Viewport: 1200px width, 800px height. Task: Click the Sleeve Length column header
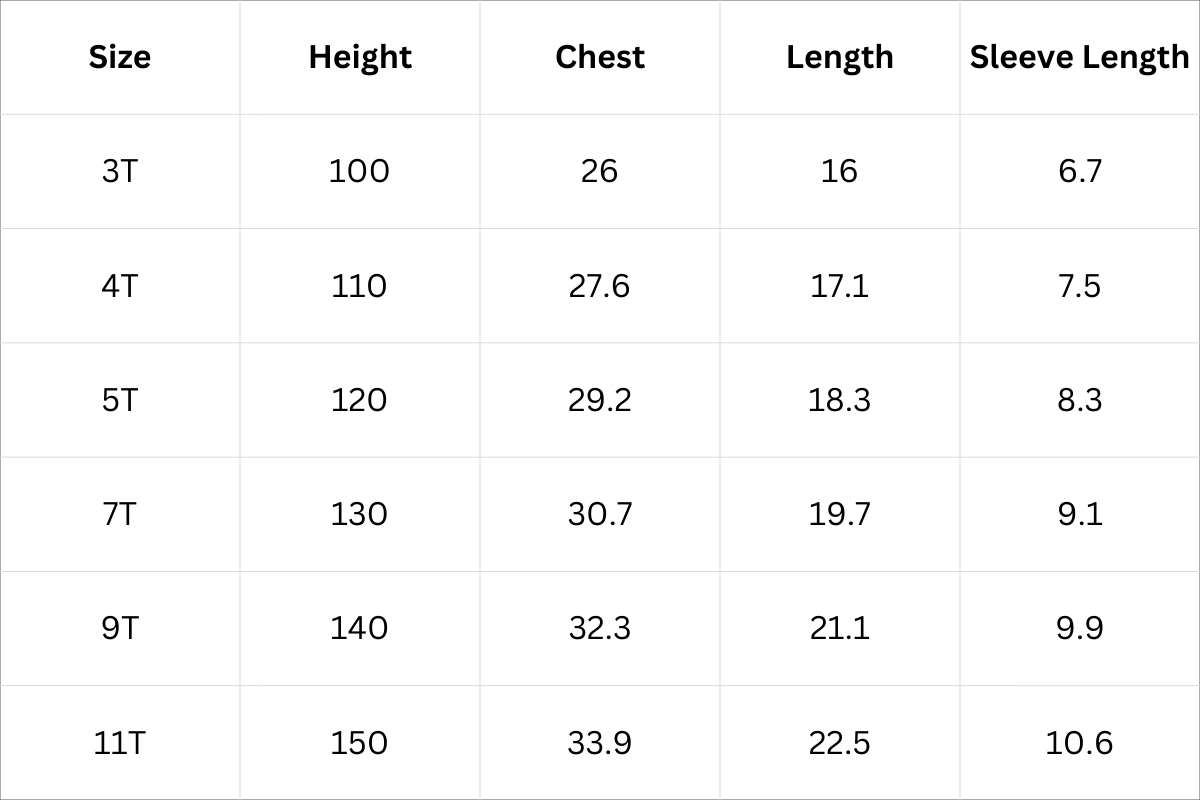[x=1079, y=57]
